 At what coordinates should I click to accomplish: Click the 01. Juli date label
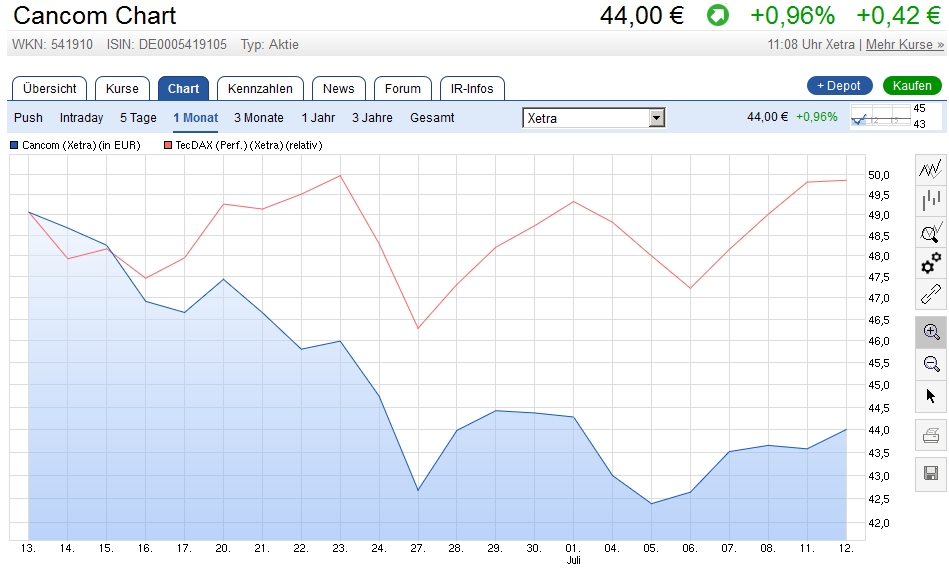click(x=573, y=553)
